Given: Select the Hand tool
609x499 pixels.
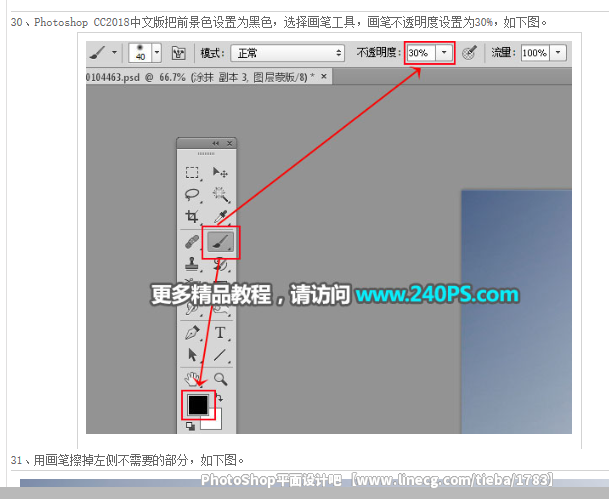Looking at the screenshot, I should 192,379.
